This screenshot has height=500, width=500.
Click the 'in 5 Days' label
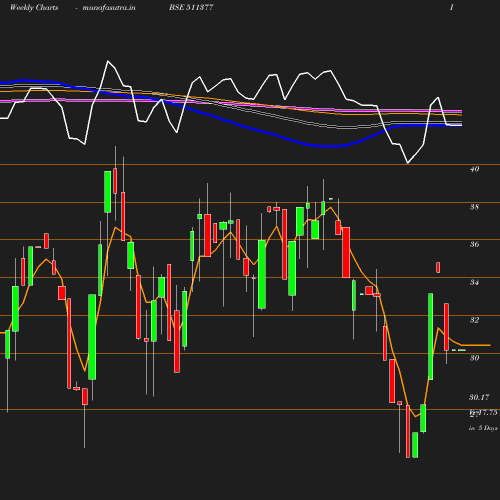pyautogui.click(x=483, y=428)
